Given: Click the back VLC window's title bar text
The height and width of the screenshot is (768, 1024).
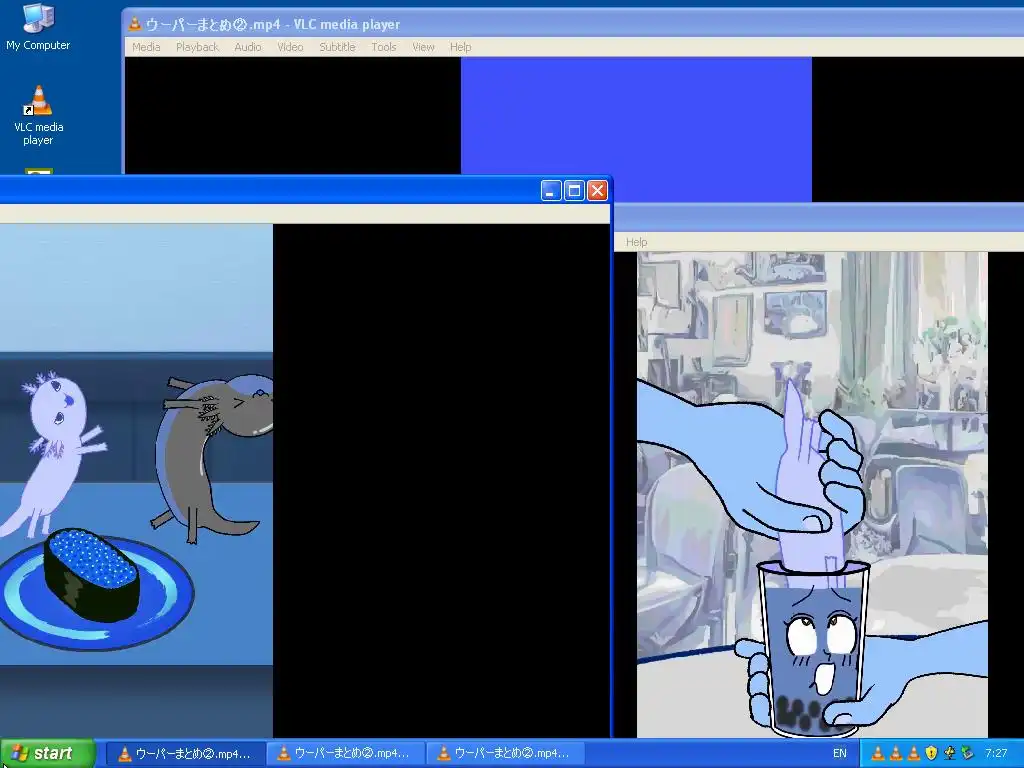Looking at the screenshot, I should (x=272, y=24).
